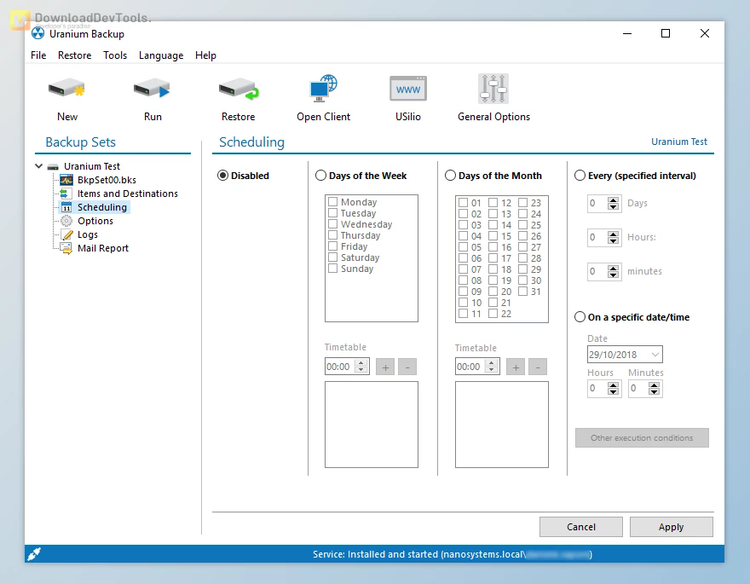This screenshot has width=750, height=584.
Task: Select Logs in the tree
Action: pyautogui.click(x=88, y=235)
